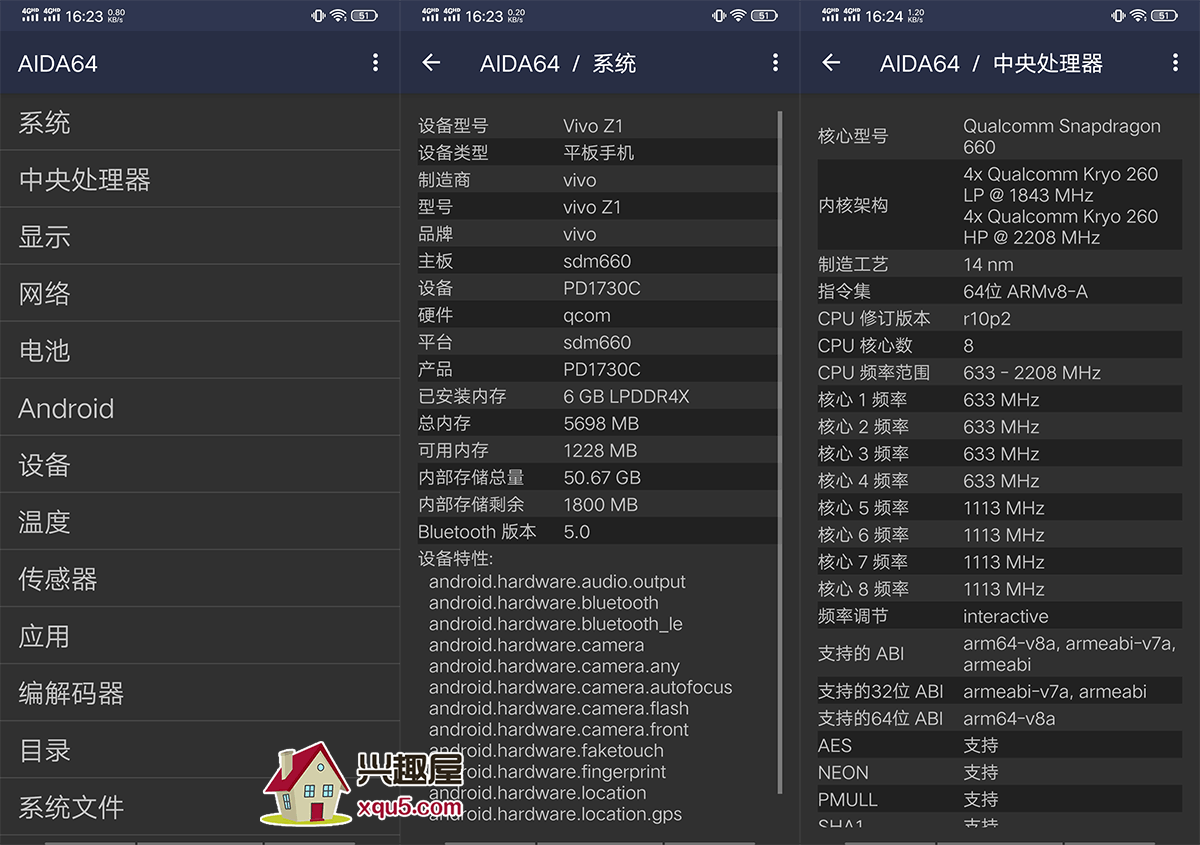Open overflow menu on AIDA64 main screen
Screen dimensions: 1200x845
(375, 63)
